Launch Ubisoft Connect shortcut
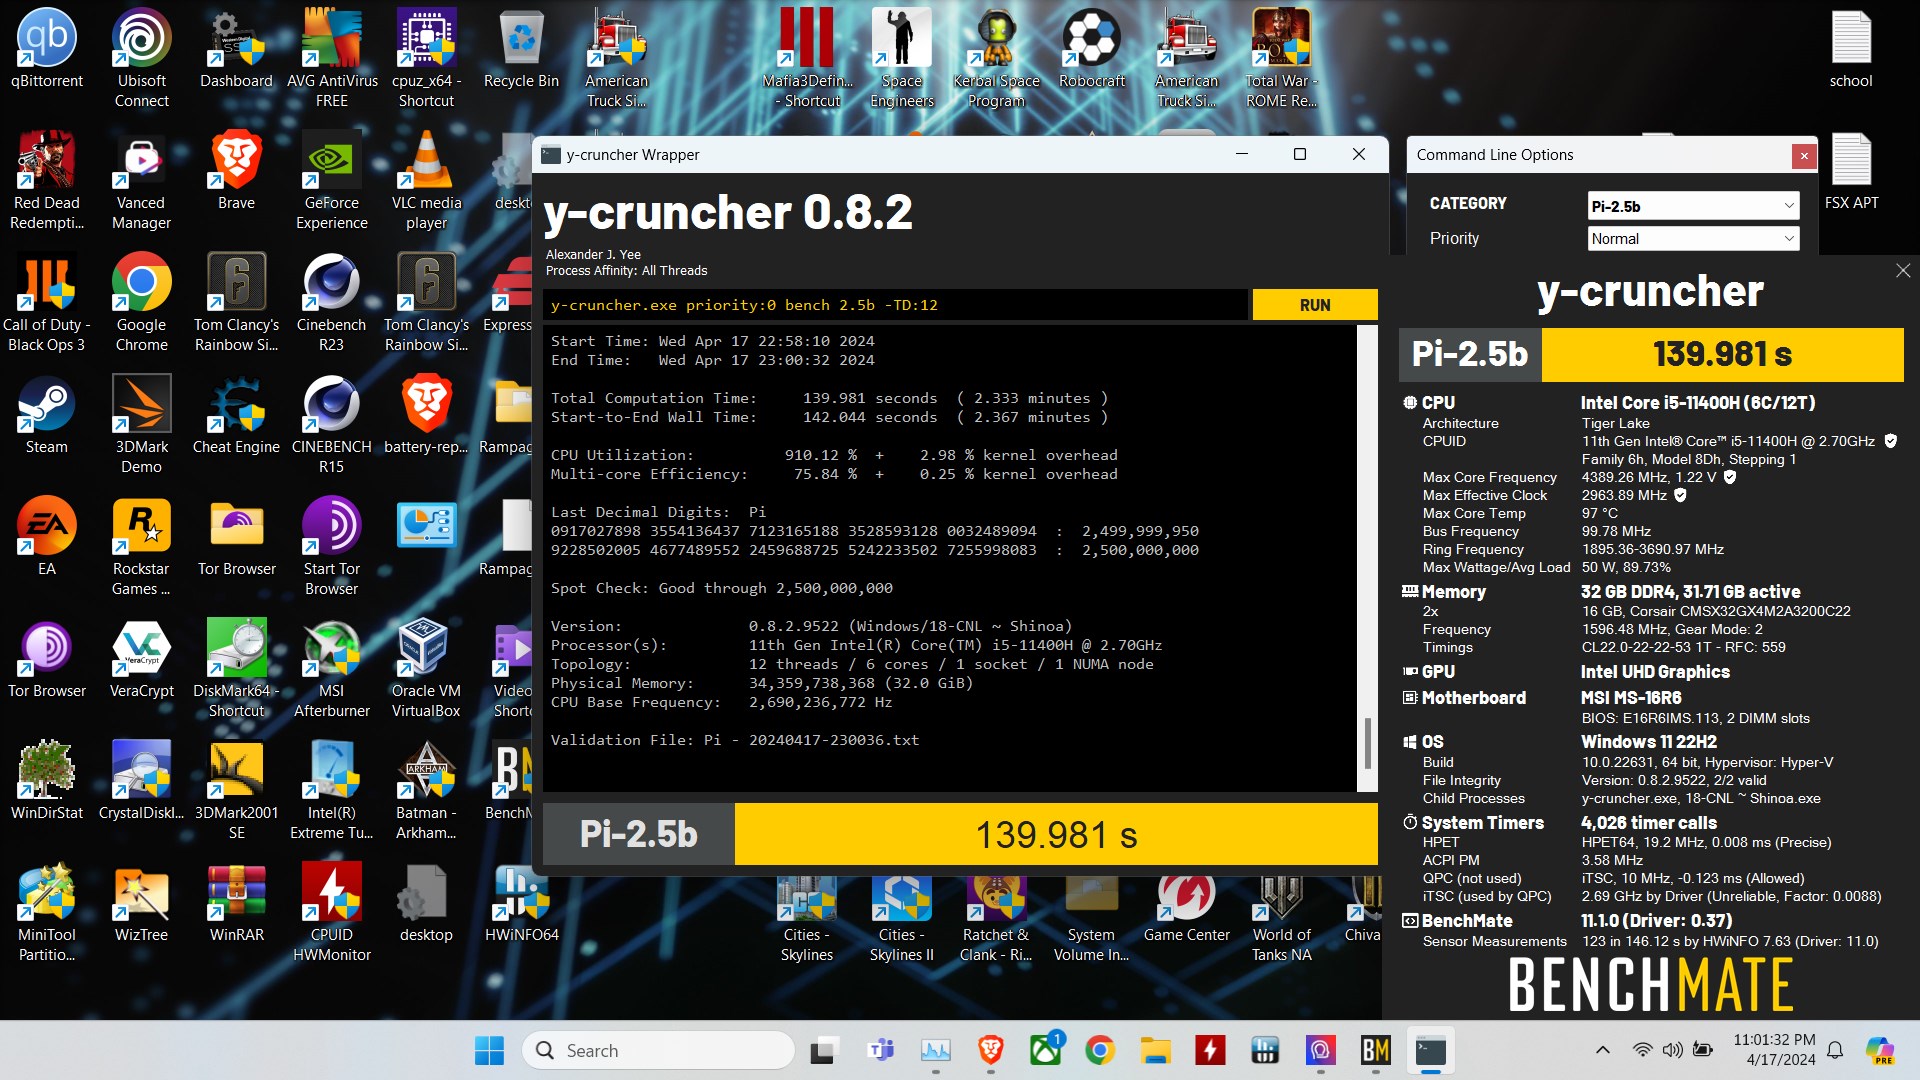 (x=142, y=58)
